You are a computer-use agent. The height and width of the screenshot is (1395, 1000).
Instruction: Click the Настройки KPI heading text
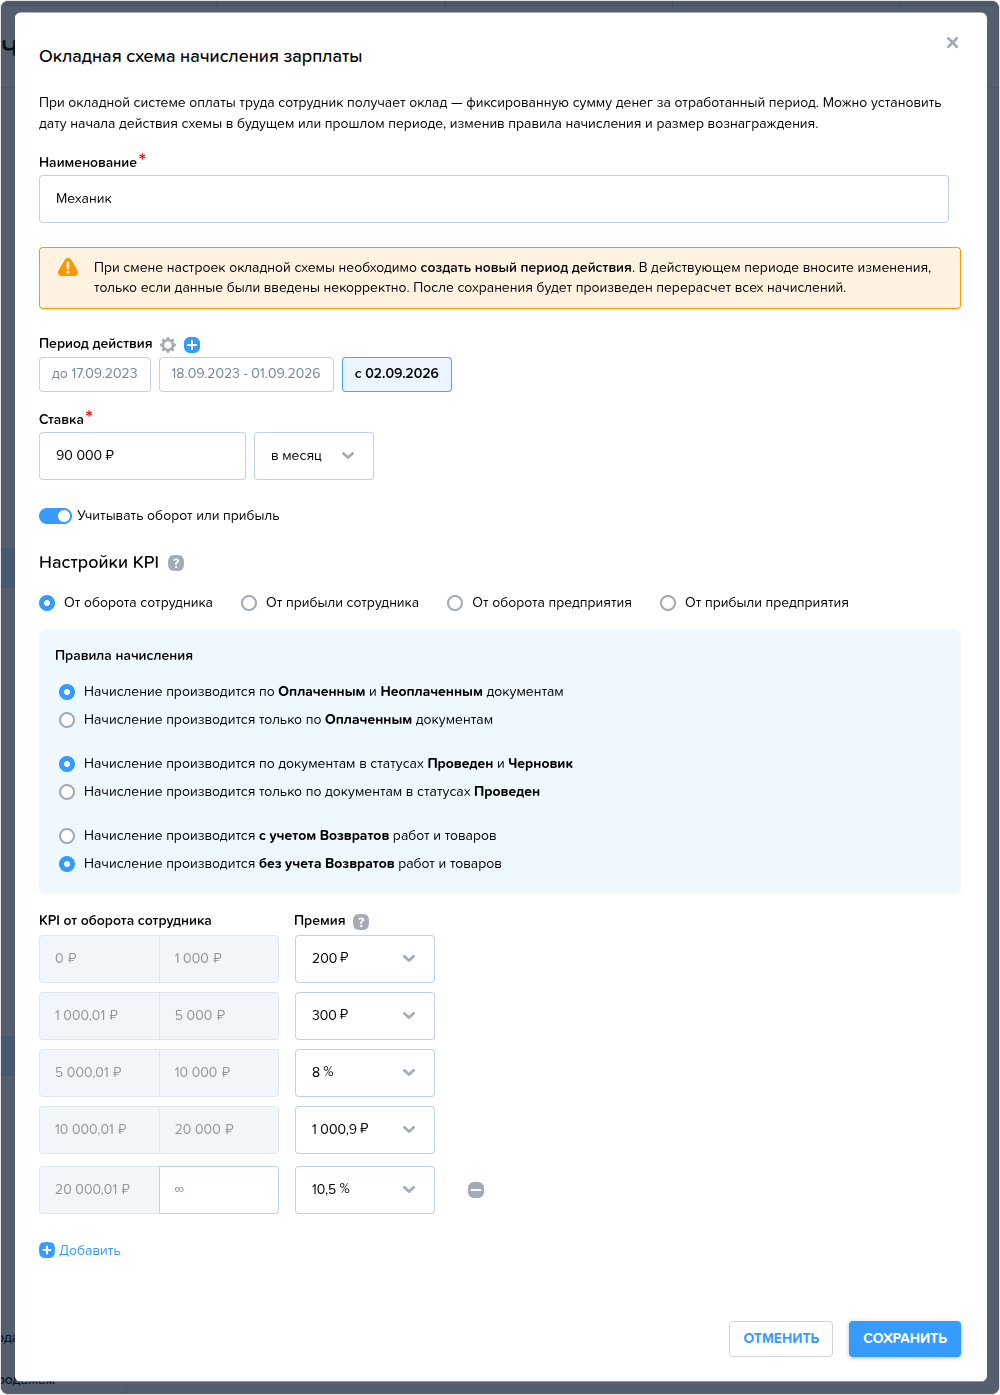point(99,563)
